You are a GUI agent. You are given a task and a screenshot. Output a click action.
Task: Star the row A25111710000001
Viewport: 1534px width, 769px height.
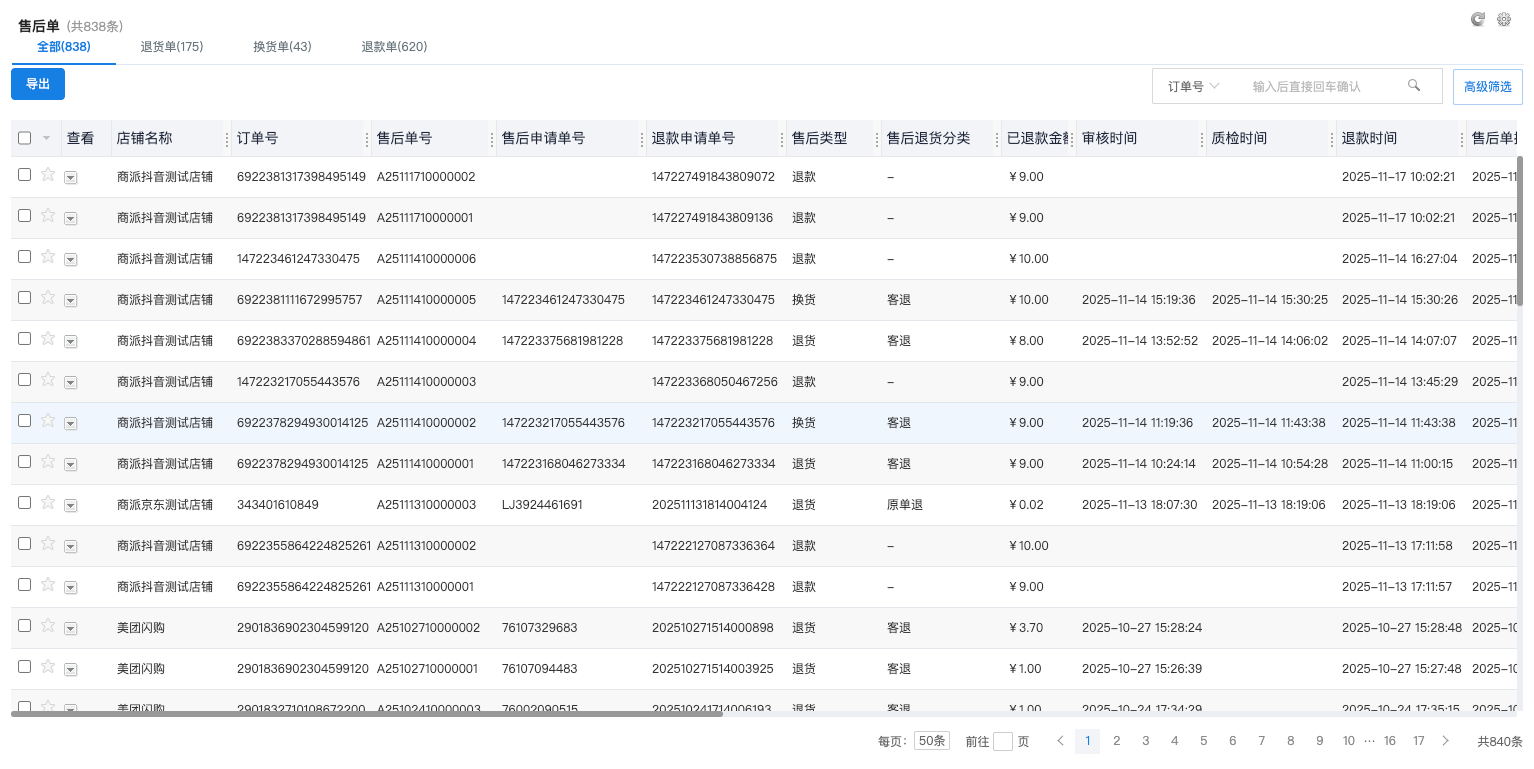(47, 215)
